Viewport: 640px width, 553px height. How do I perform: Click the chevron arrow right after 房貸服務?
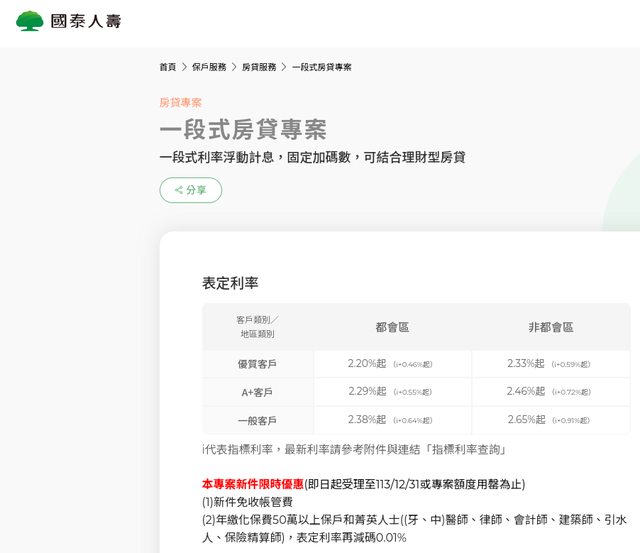point(284,67)
